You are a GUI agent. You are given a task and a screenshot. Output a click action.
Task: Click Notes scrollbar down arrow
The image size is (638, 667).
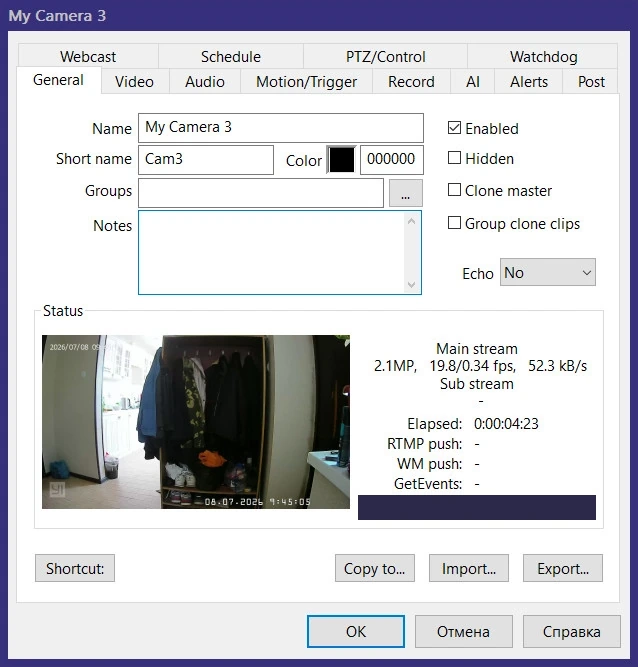(x=411, y=284)
